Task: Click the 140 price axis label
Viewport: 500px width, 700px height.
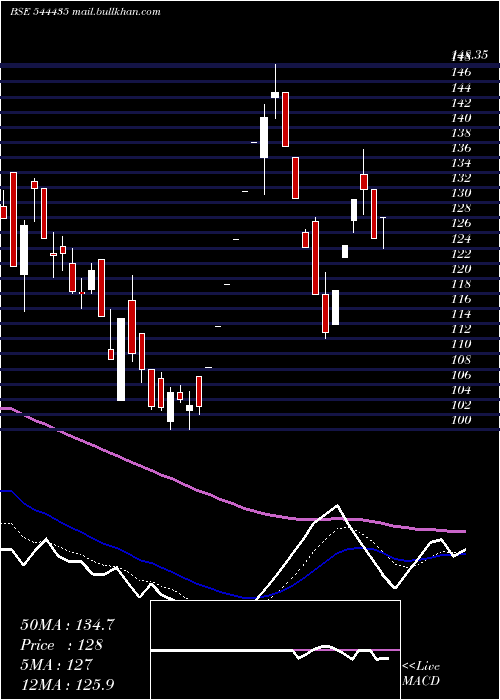Action: tap(462, 118)
